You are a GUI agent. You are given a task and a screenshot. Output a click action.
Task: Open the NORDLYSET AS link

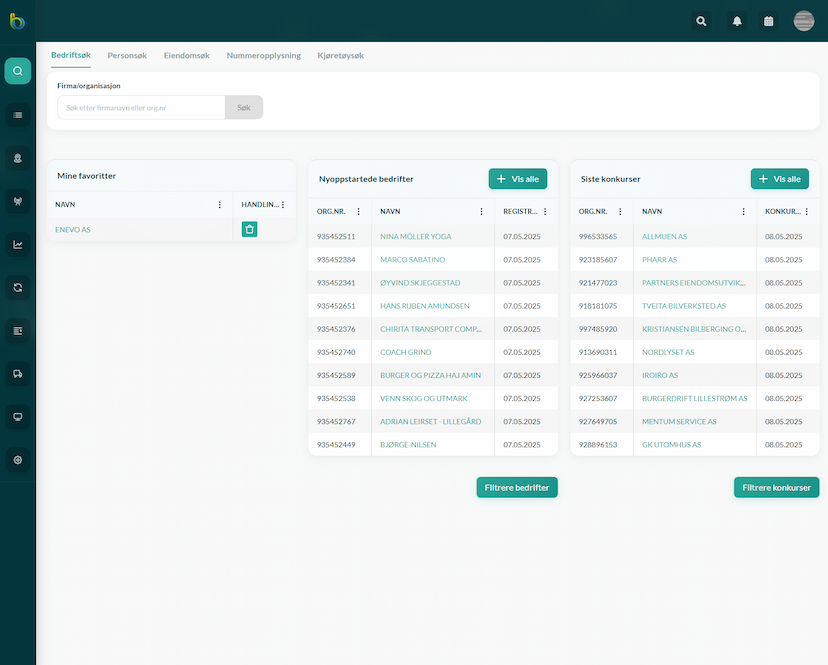668,352
